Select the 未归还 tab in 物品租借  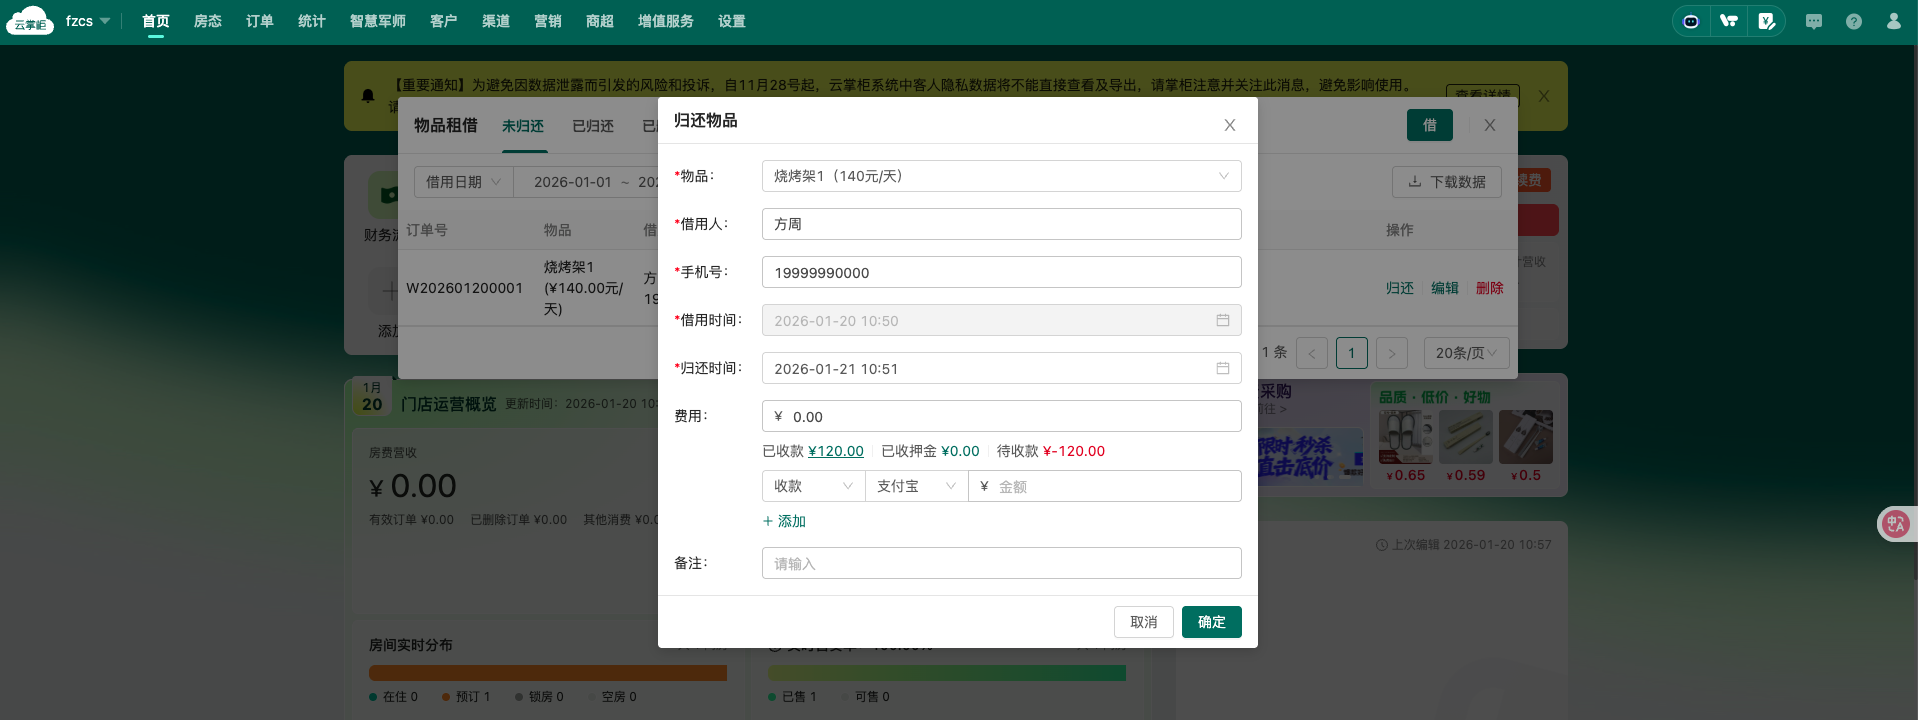click(523, 126)
